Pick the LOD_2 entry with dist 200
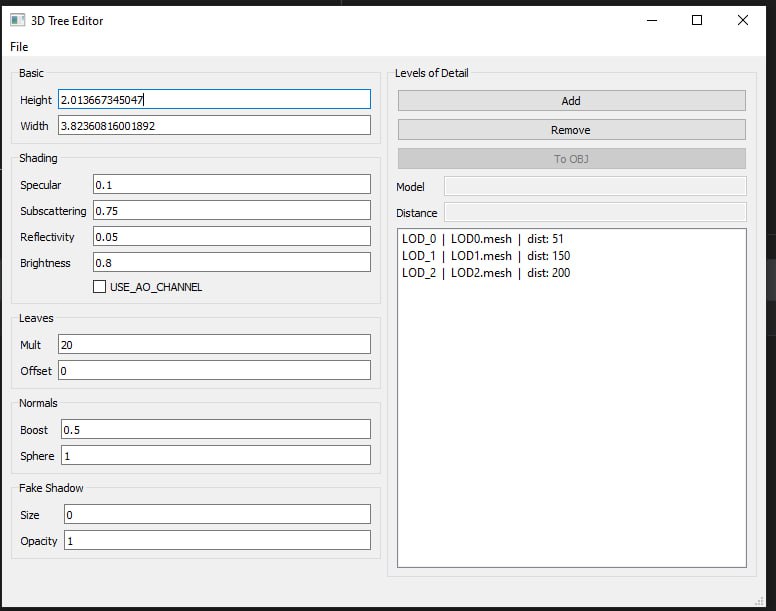776x611 pixels. tap(486, 273)
